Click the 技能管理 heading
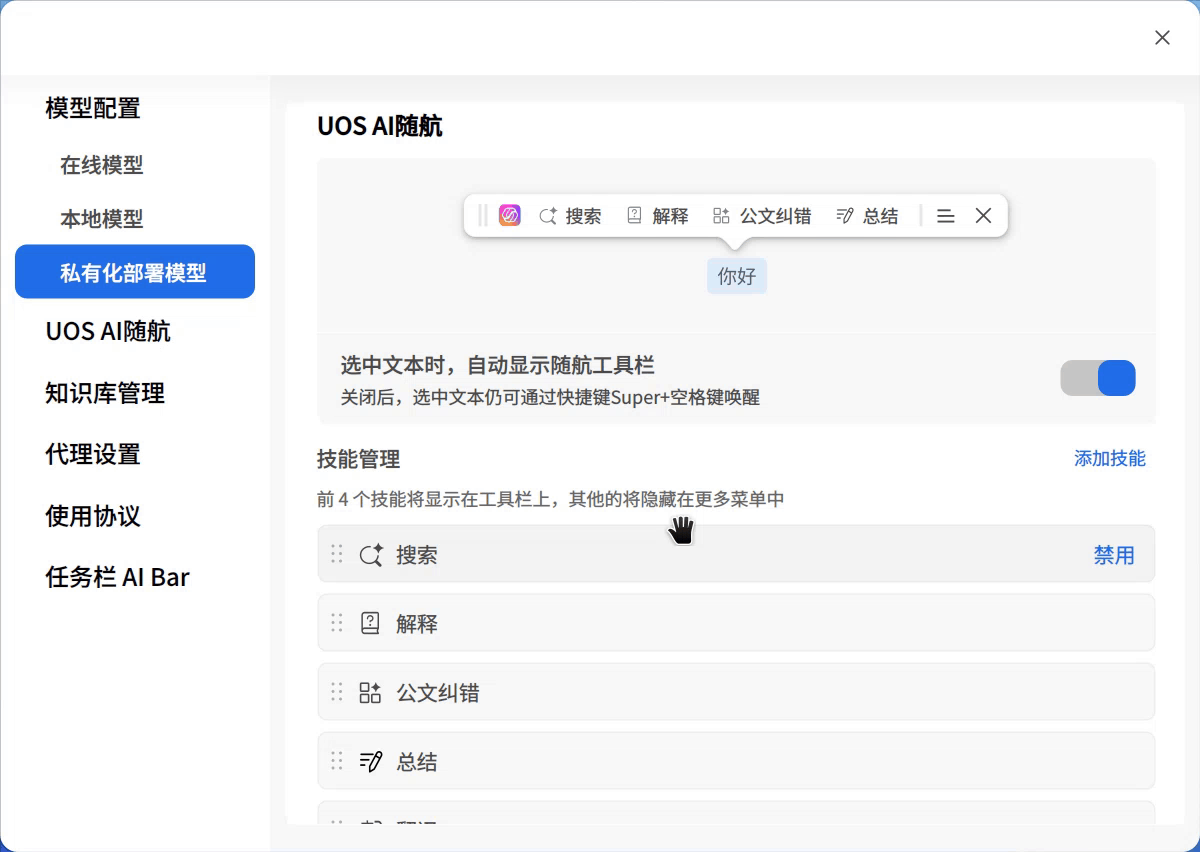Image resolution: width=1200 pixels, height=852 pixels. click(x=359, y=459)
